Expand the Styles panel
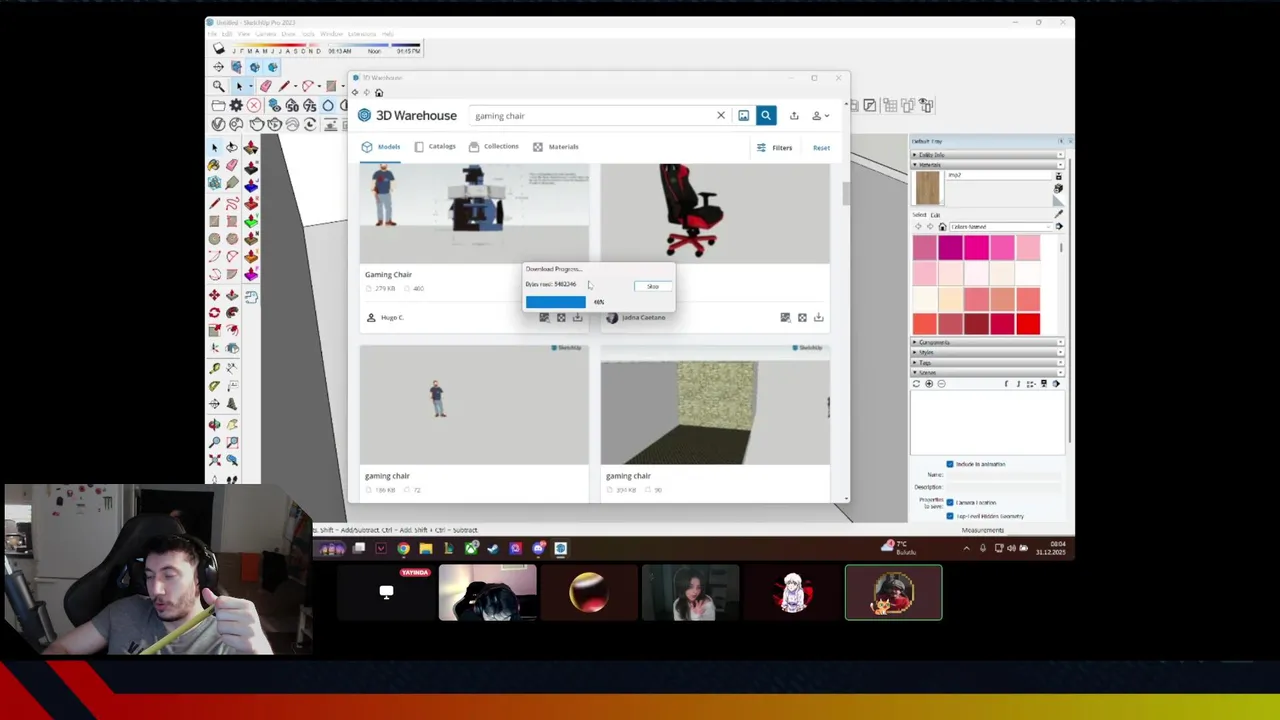1280x720 pixels. (x=987, y=352)
